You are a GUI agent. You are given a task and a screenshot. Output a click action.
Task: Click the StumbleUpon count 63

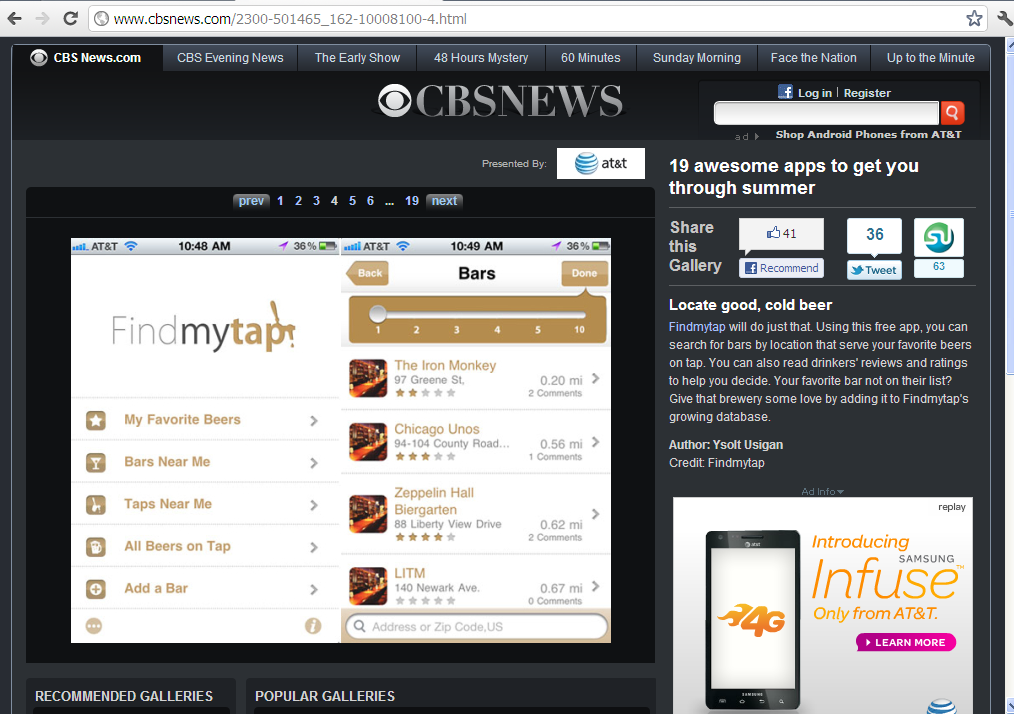click(938, 267)
